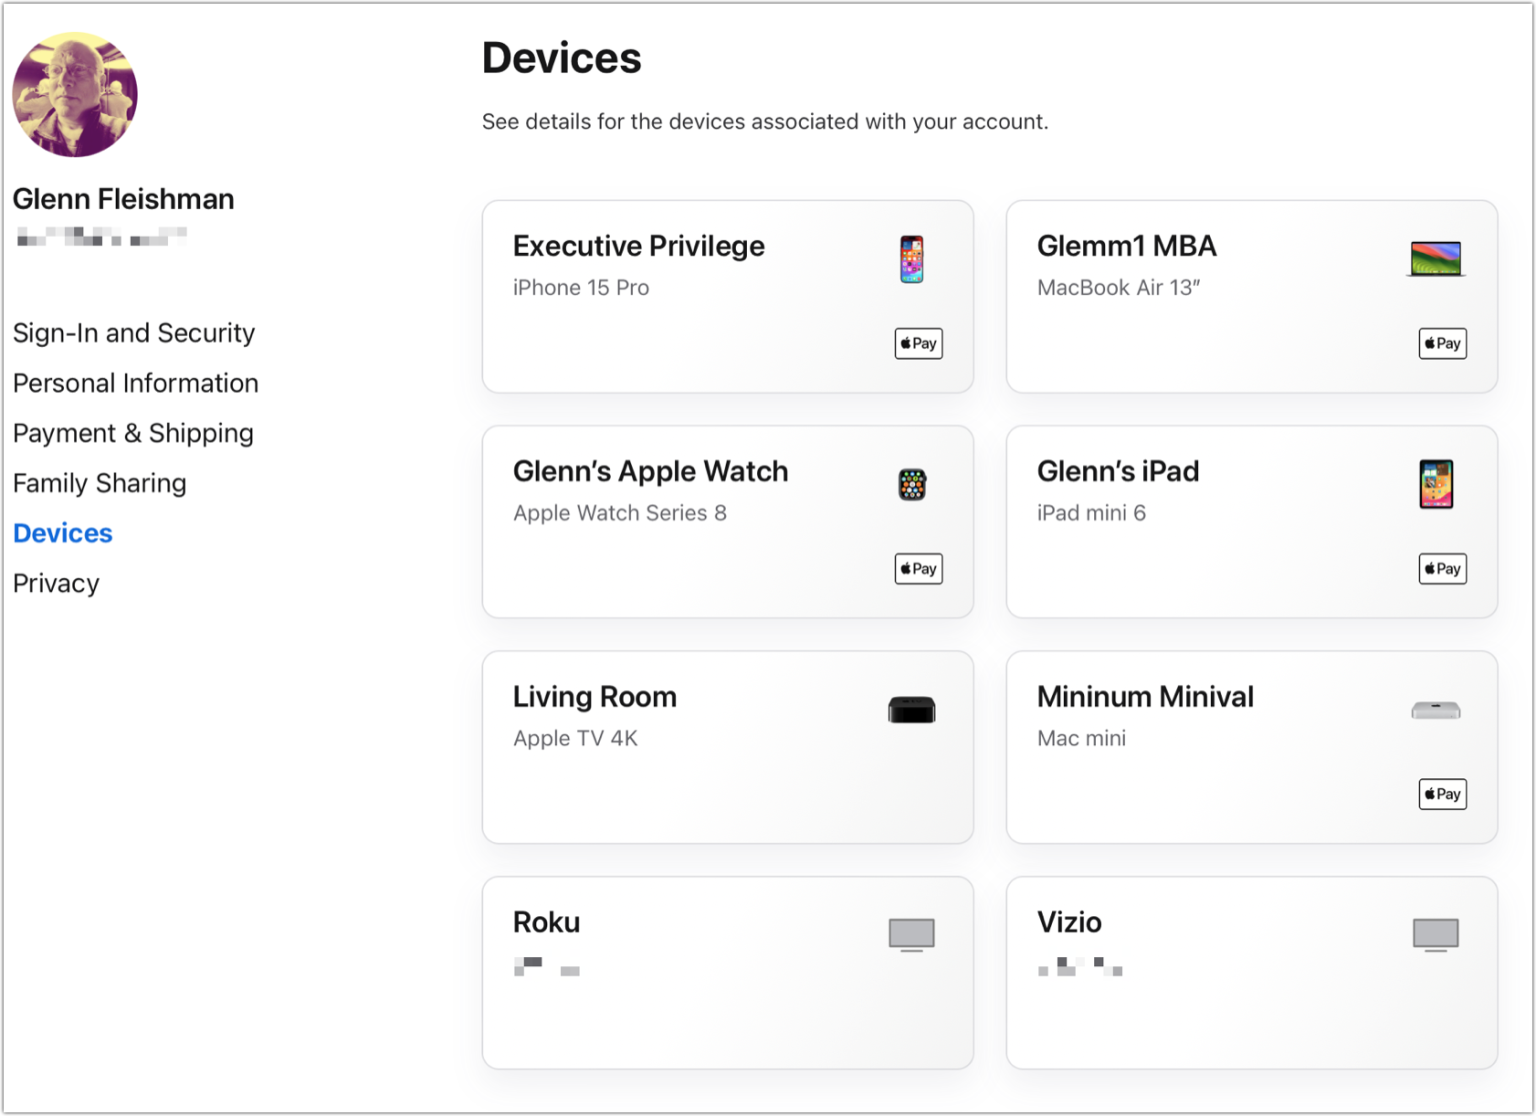Open Sign-In and Security settings
The image size is (1536, 1116).
pos(134,333)
